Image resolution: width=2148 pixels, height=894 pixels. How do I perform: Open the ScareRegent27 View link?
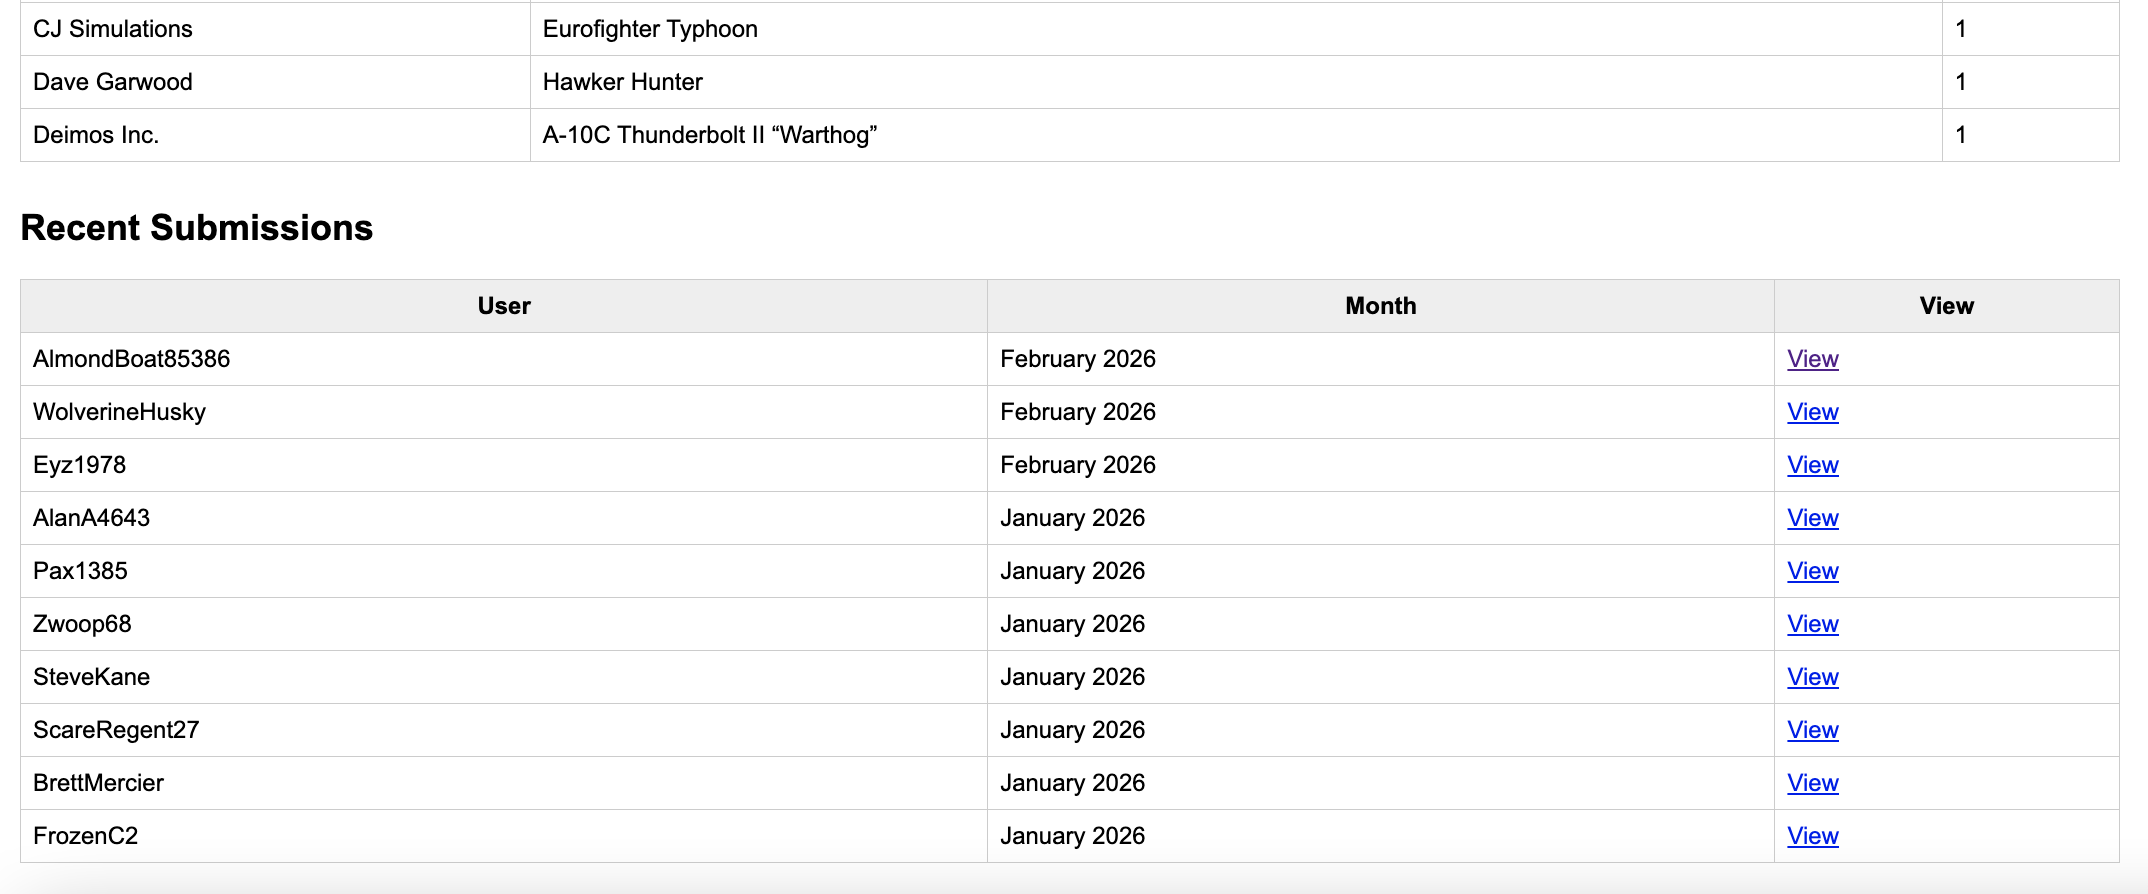click(x=1812, y=730)
